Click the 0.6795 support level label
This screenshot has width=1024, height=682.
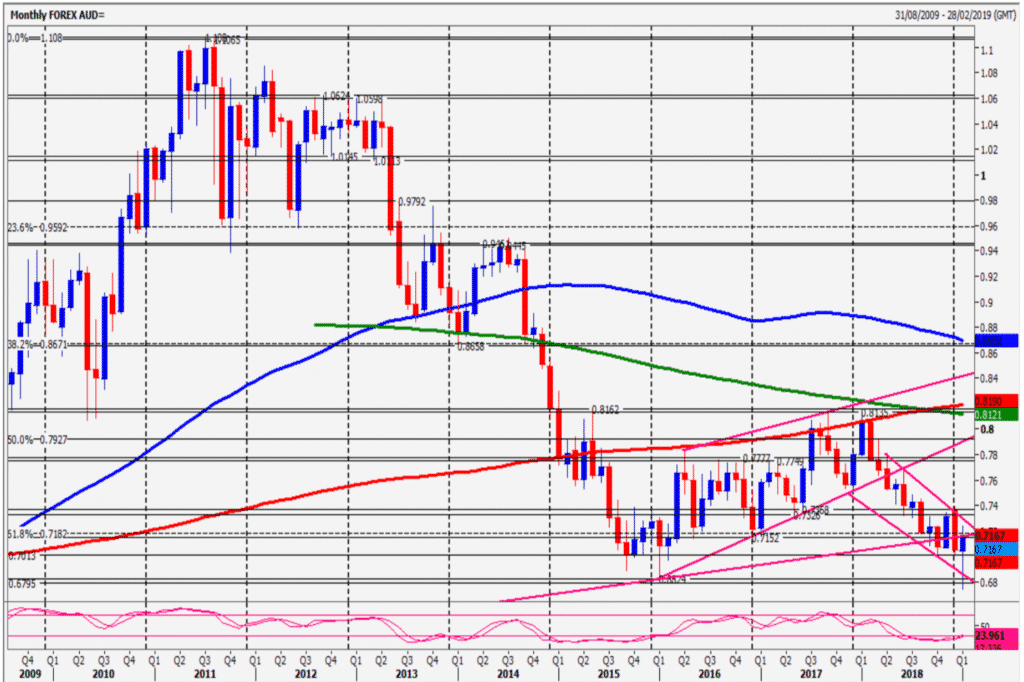click(x=22, y=583)
